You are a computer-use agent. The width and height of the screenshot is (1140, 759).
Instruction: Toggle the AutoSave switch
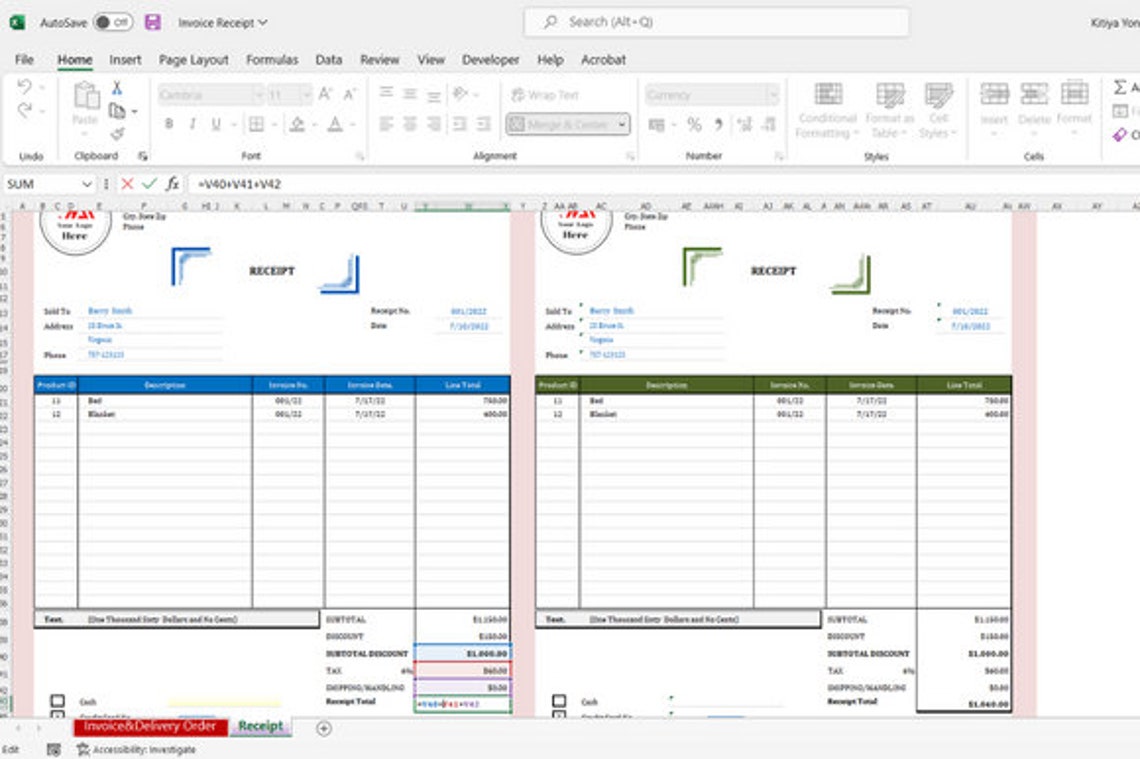[113, 23]
